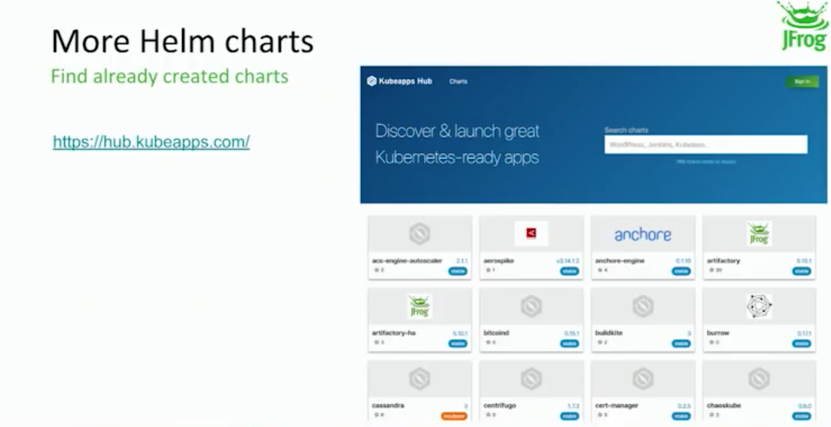Click the stable badge on buildkite

coord(682,344)
